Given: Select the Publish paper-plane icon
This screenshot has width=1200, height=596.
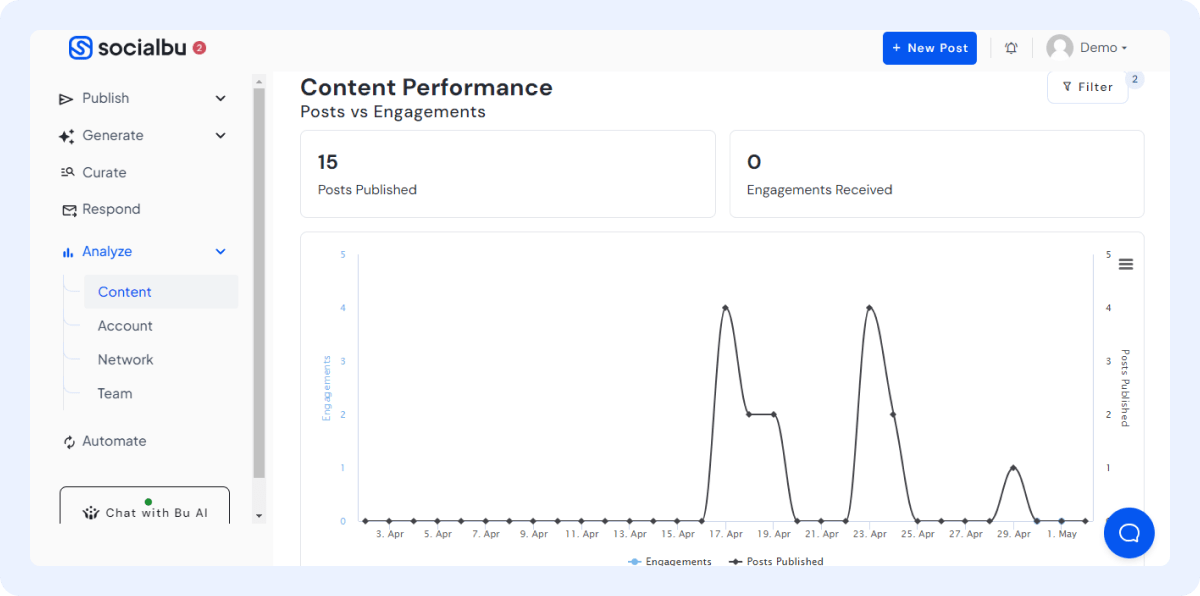Looking at the screenshot, I should pos(65,98).
